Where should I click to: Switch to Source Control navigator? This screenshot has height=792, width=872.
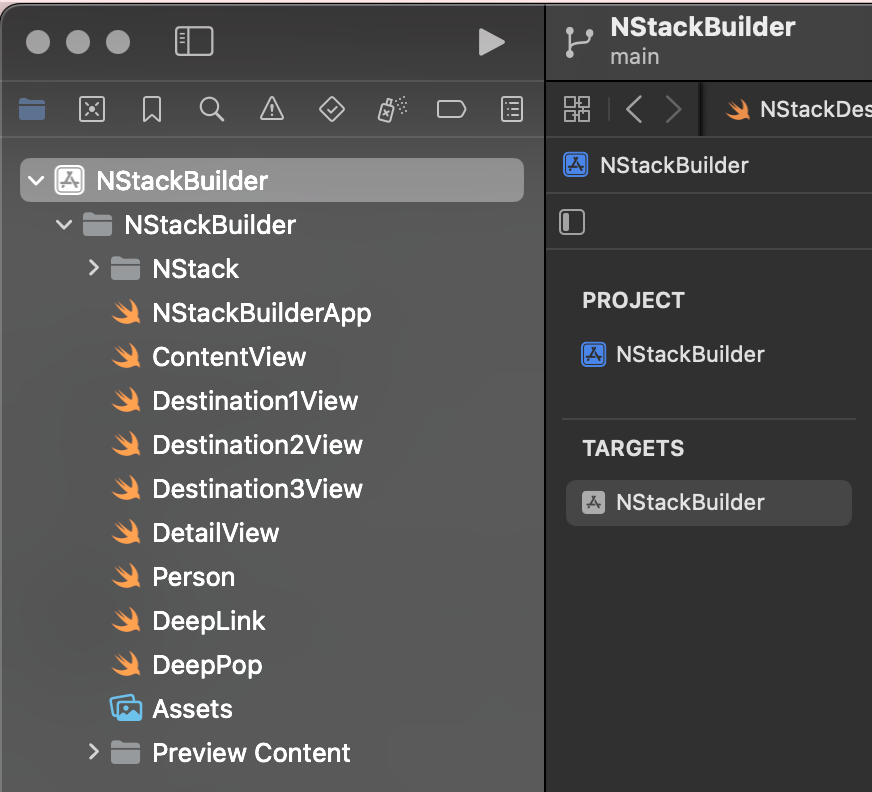(x=92, y=109)
